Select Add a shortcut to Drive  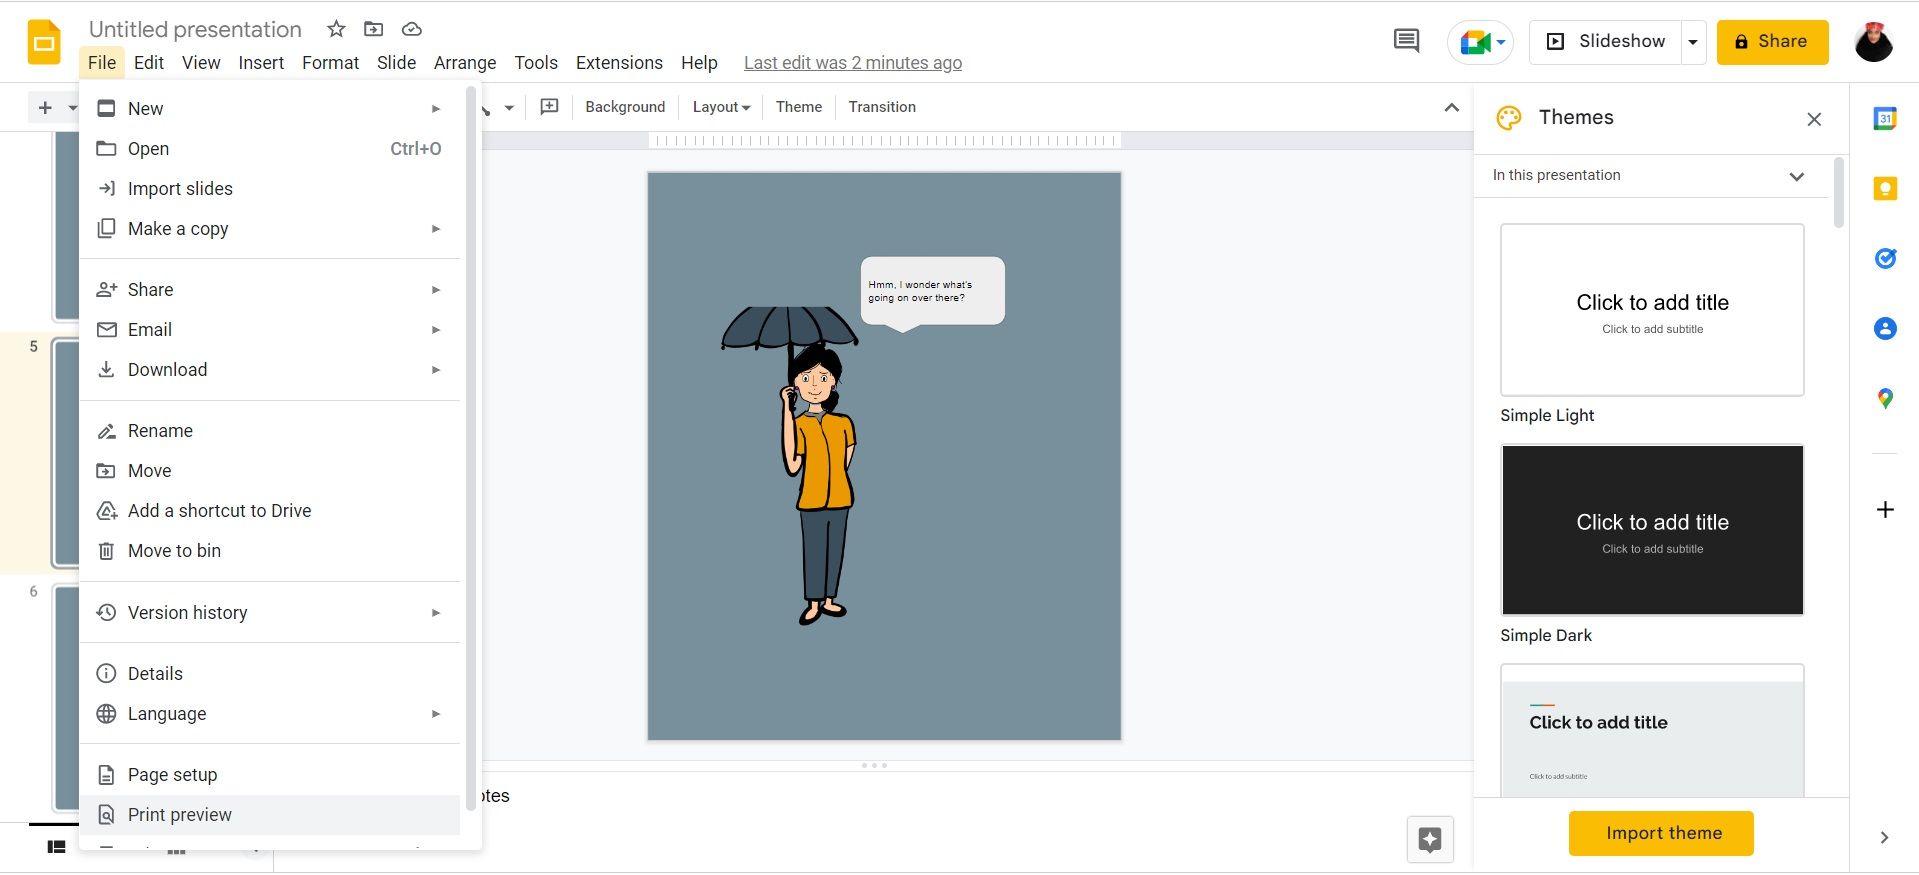point(270,511)
